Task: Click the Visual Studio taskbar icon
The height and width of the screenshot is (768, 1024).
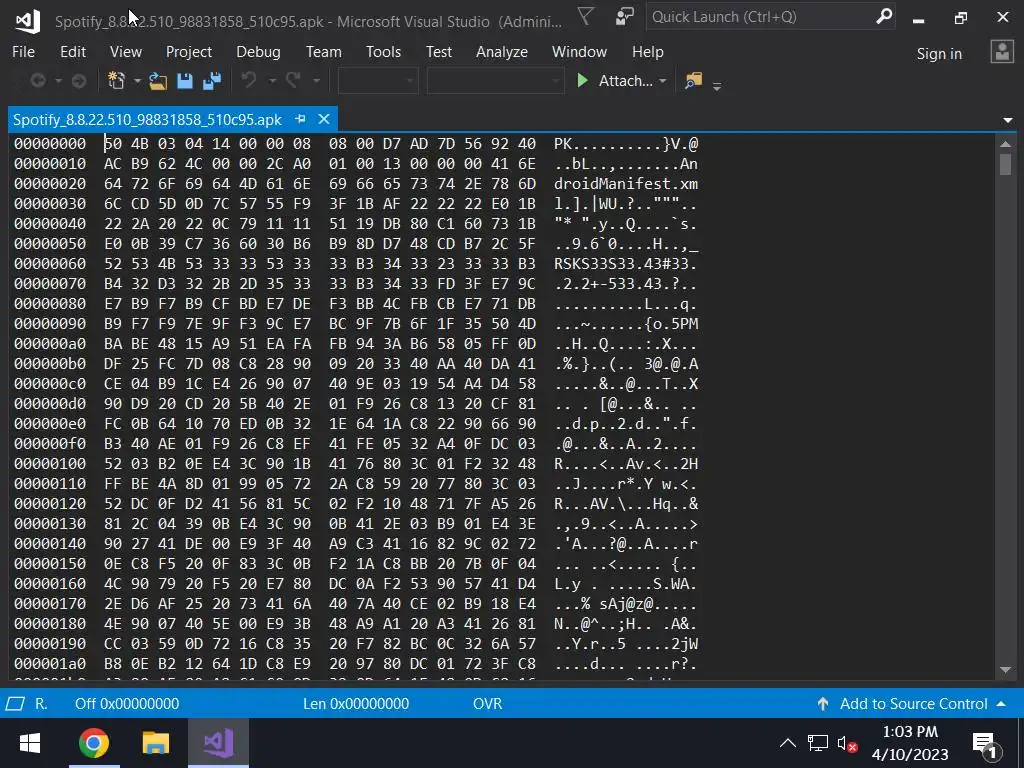Action: tap(218, 743)
